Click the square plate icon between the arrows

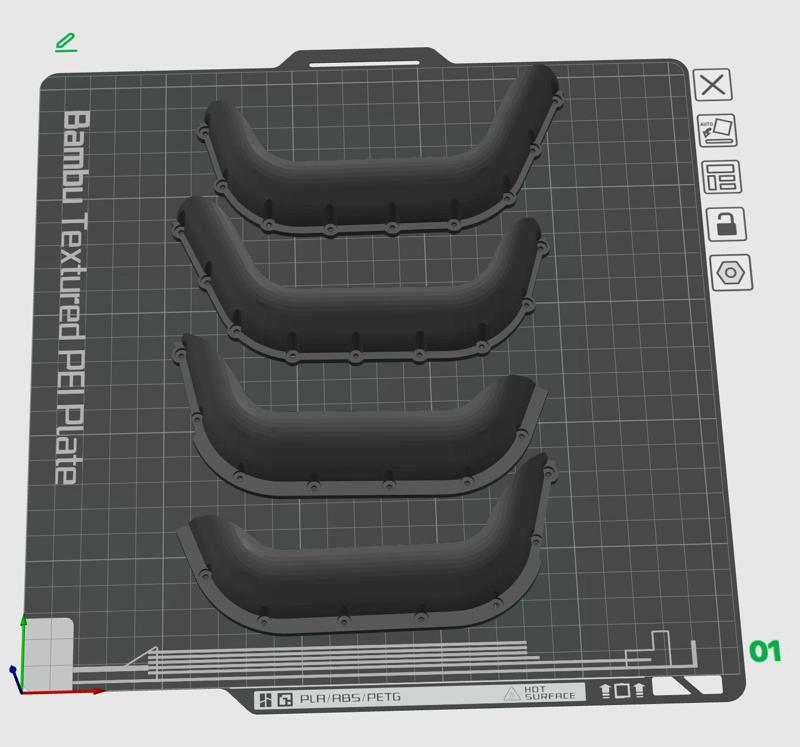pos(622,689)
